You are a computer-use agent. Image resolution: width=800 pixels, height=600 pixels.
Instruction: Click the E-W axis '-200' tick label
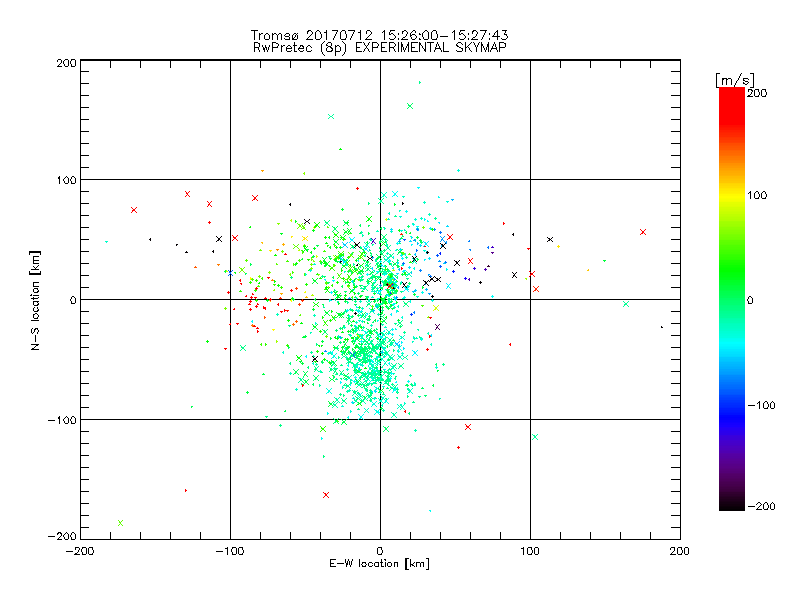tap(80, 551)
